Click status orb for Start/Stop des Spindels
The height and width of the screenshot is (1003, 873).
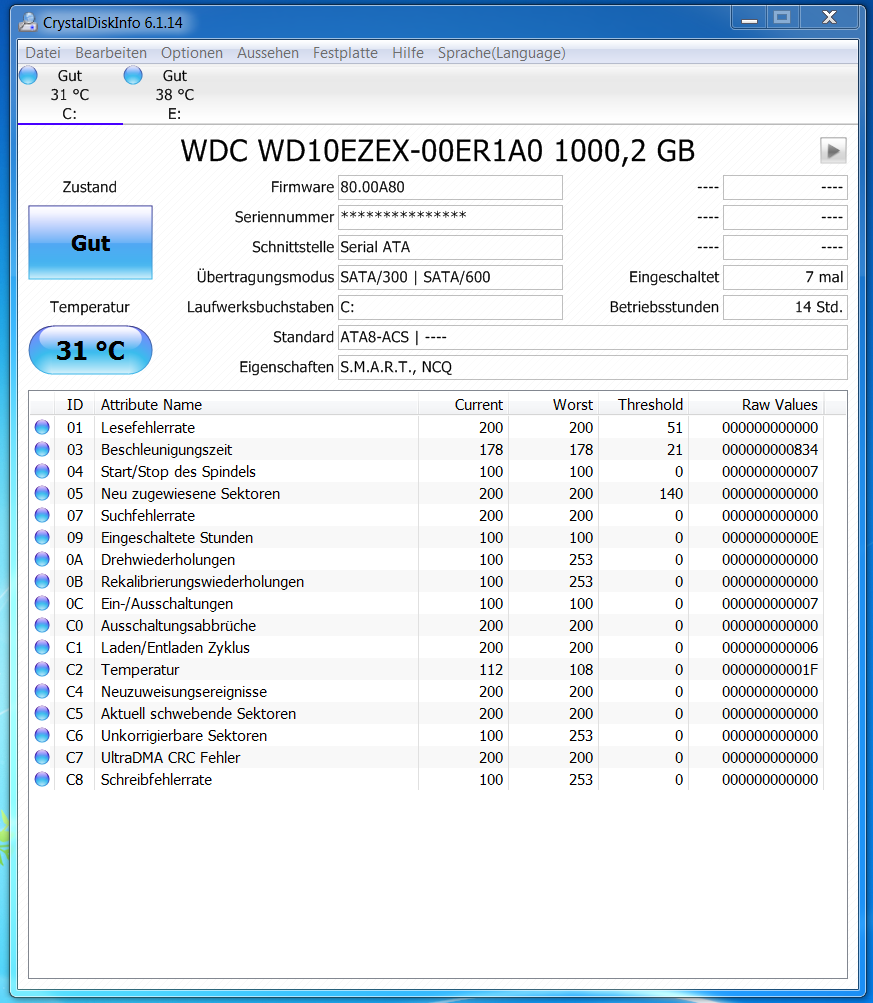click(42, 471)
